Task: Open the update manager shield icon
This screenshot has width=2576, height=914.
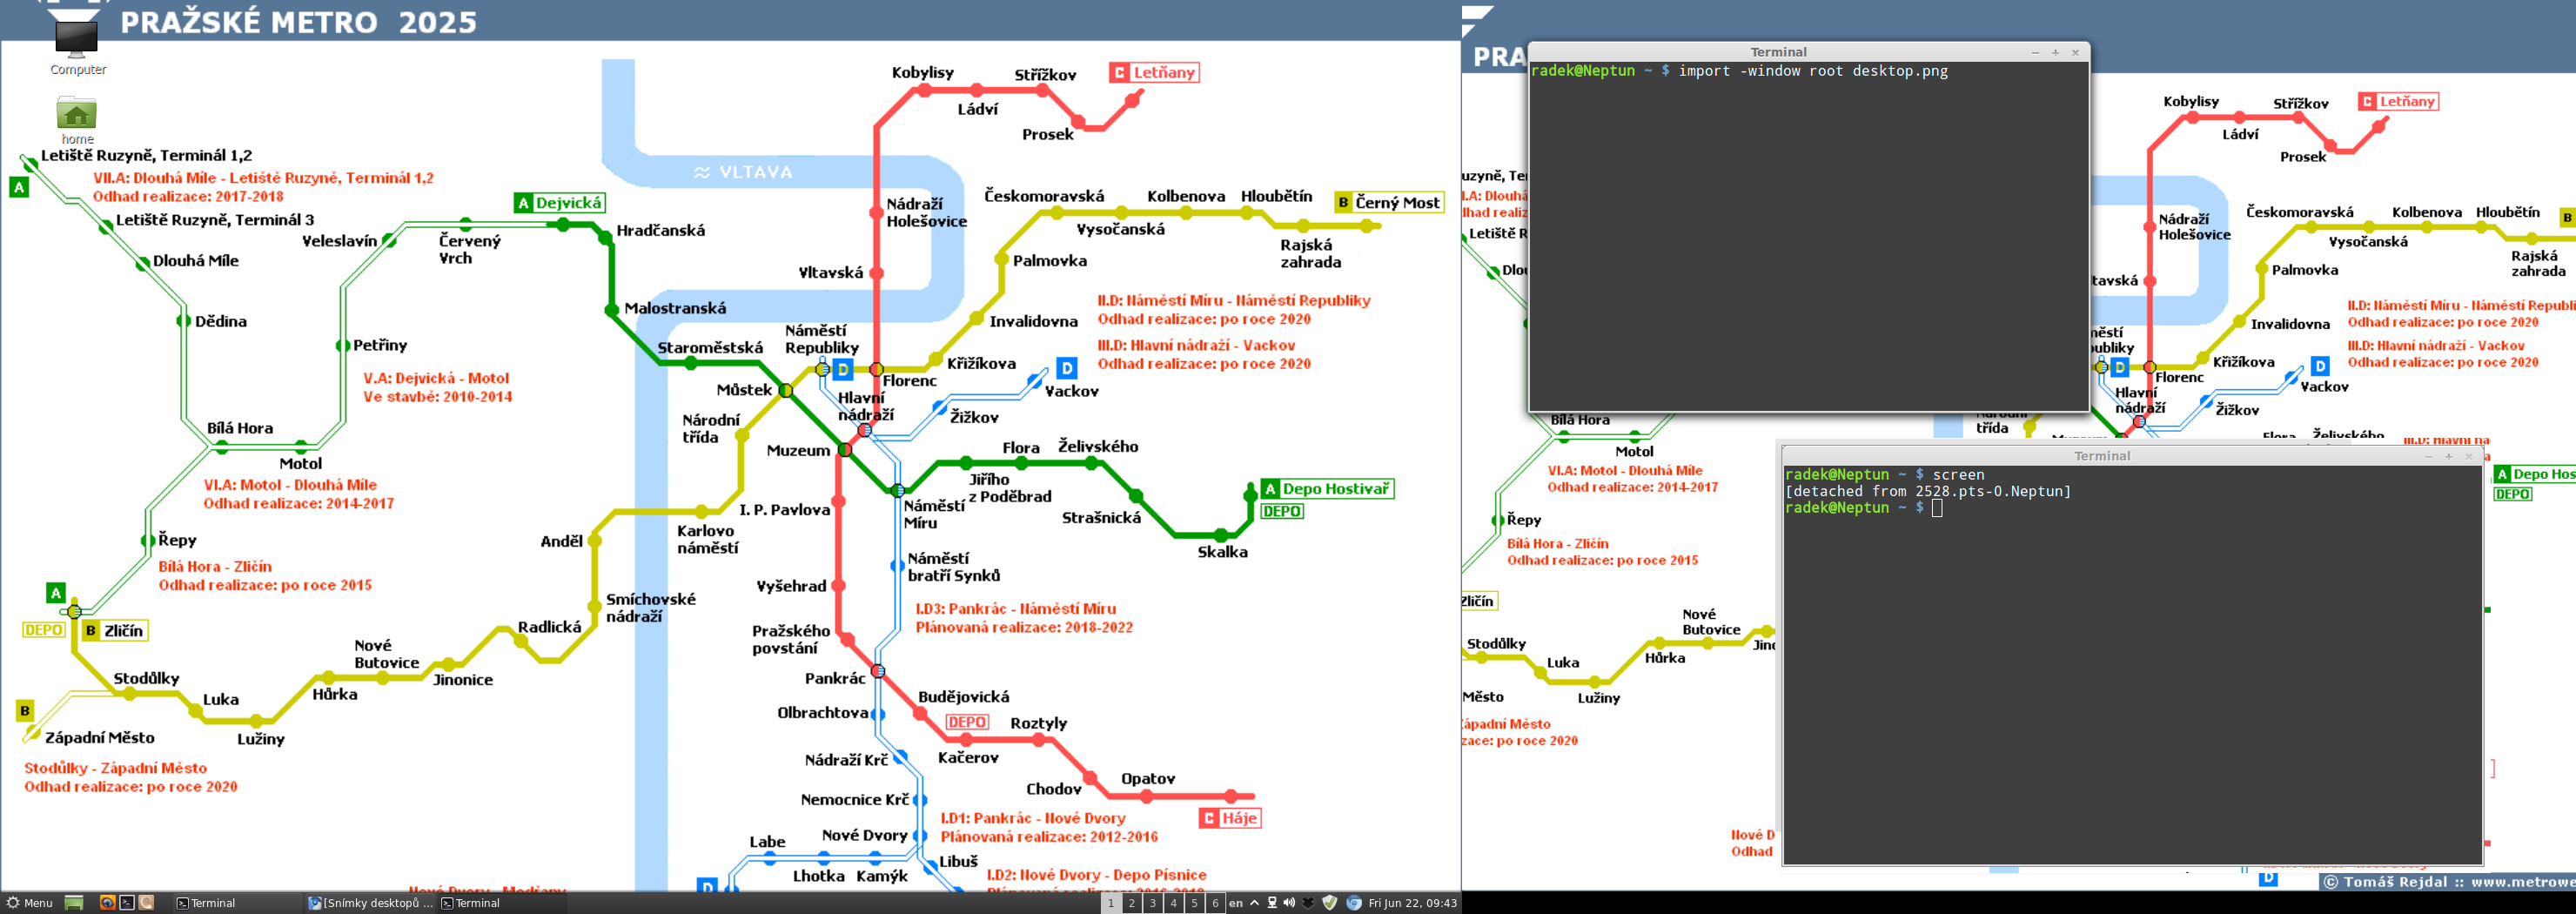Action: coord(1329,903)
